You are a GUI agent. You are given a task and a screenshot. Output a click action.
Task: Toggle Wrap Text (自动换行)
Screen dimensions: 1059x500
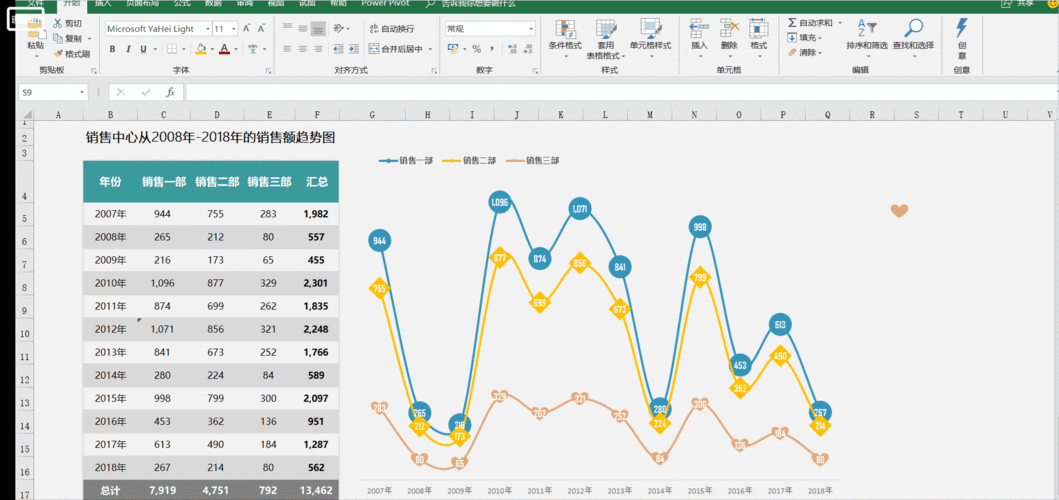click(x=392, y=29)
